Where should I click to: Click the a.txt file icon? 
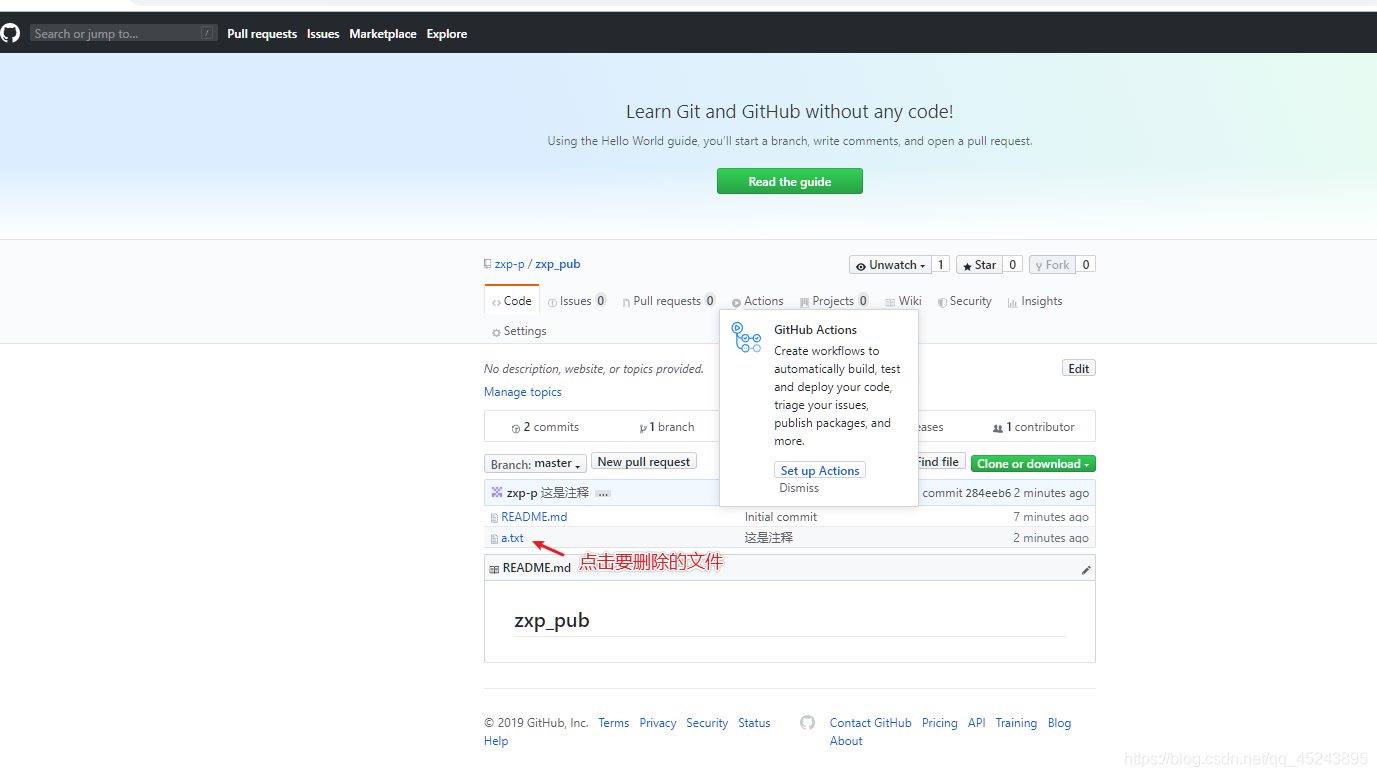pos(494,538)
